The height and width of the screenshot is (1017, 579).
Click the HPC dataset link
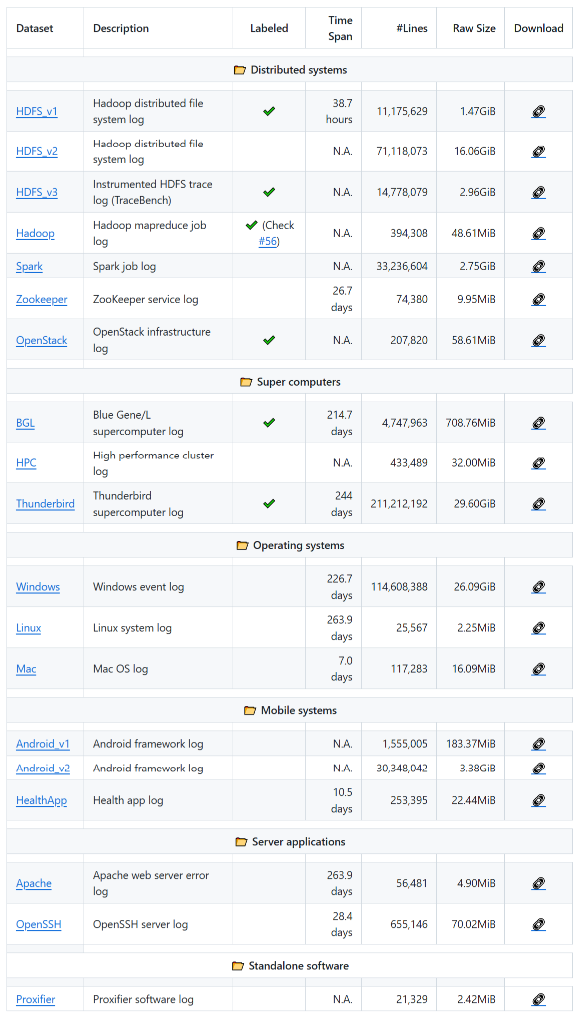point(27,463)
